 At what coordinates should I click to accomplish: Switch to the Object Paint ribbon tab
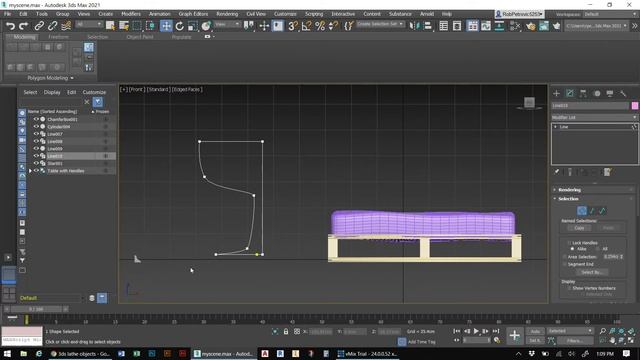tap(140, 37)
